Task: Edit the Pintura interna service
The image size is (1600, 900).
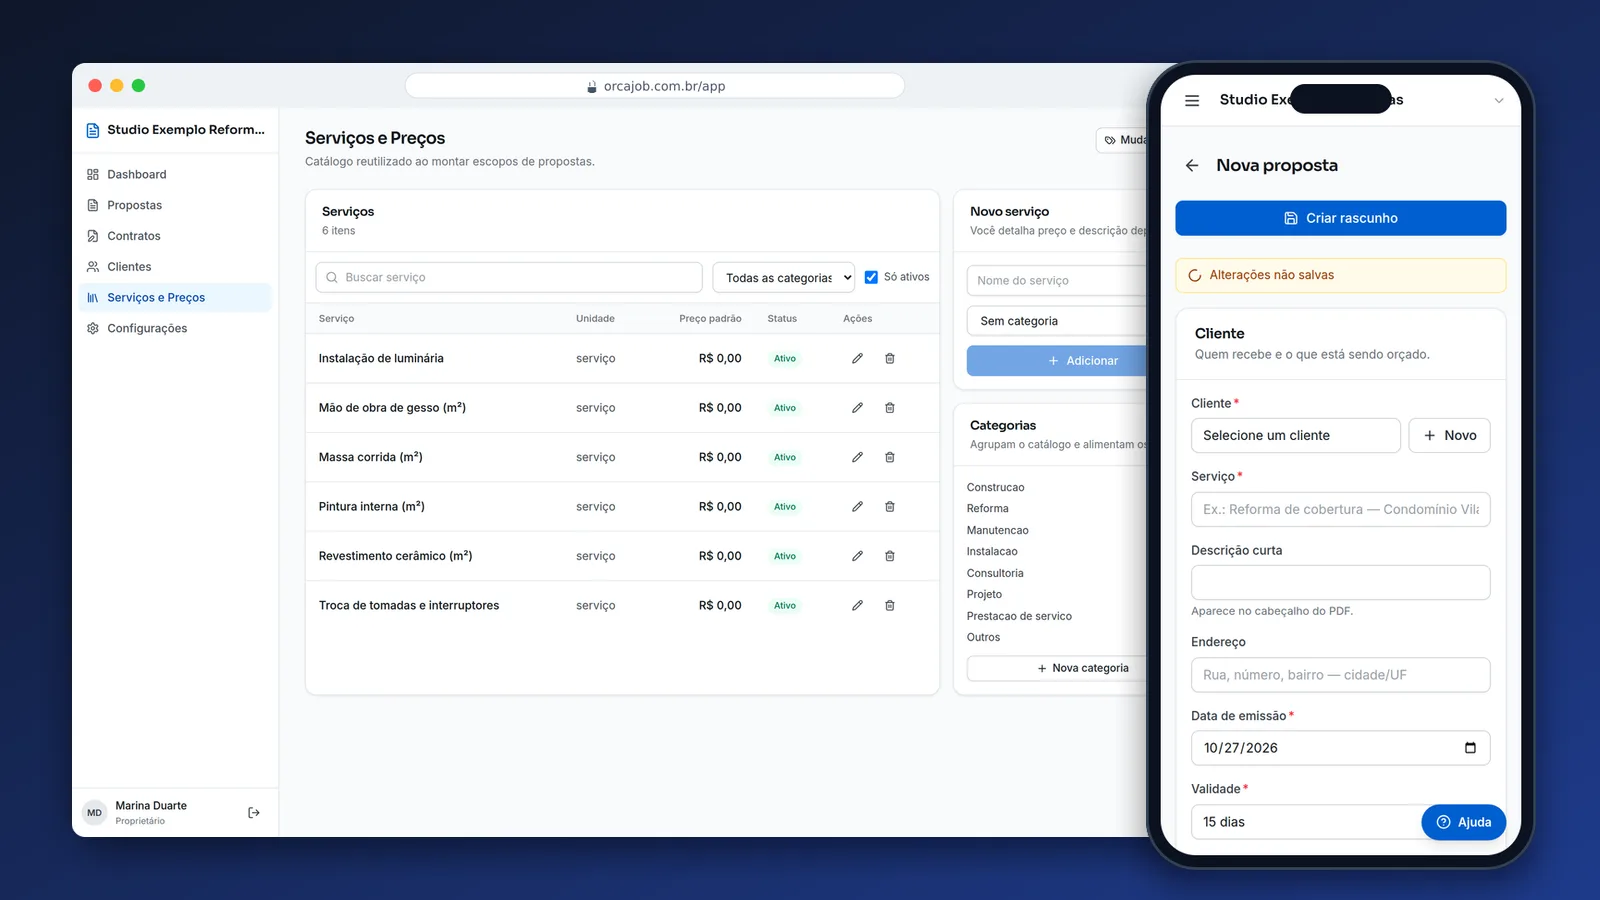Action: coord(857,507)
